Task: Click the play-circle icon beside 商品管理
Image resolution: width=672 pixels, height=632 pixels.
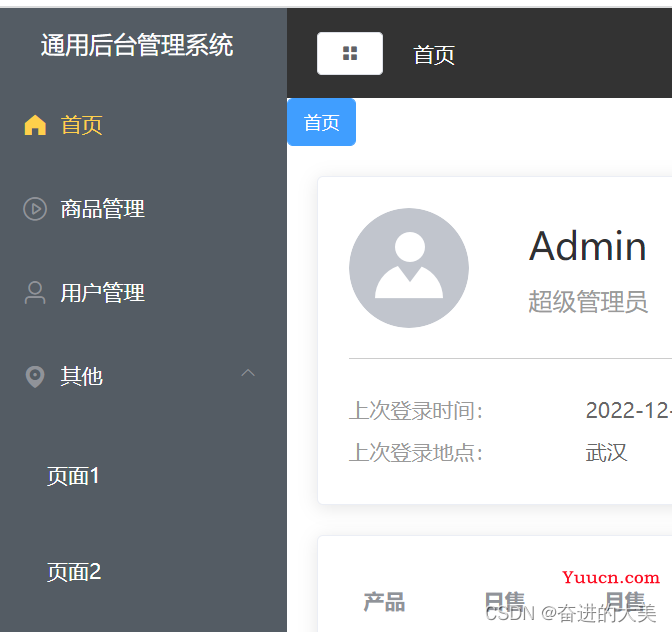Action: (35, 209)
